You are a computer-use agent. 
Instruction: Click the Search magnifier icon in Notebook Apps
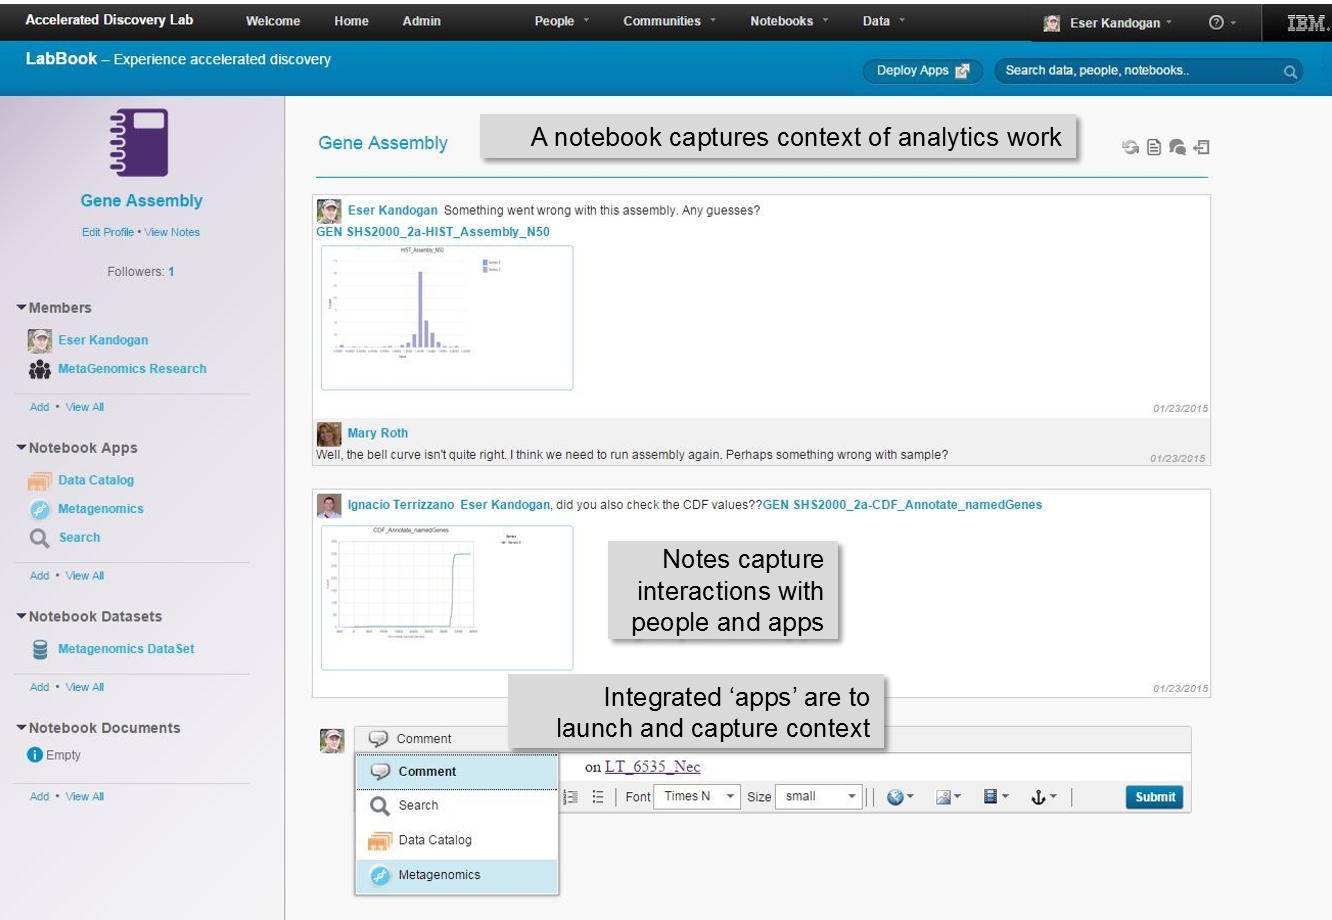tap(40, 538)
